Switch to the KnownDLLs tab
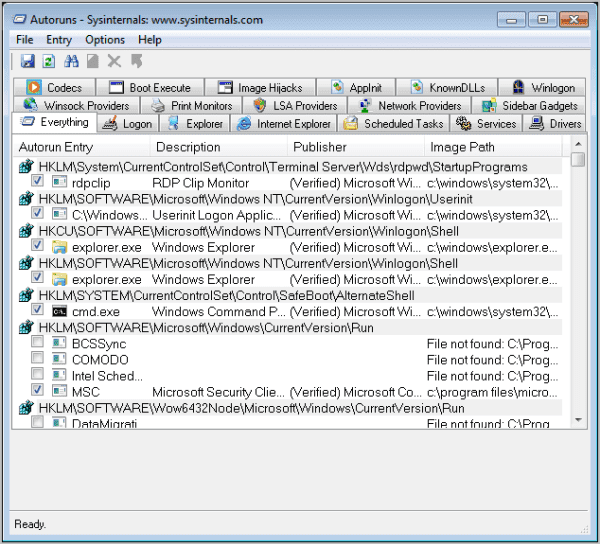 pyautogui.click(x=447, y=88)
